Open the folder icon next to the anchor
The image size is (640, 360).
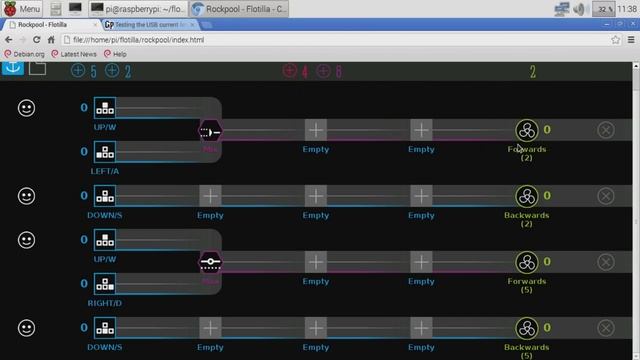37,68
